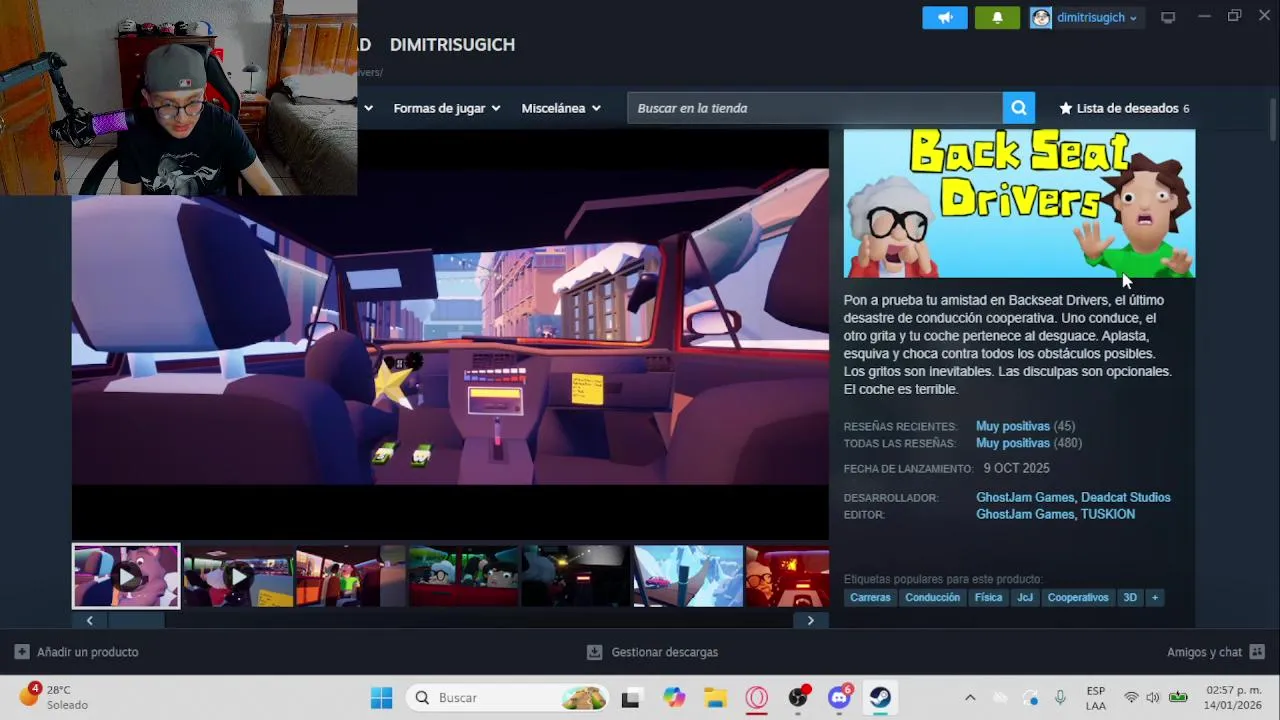1280x720 pixels.
Task: Click the JcJ tag
Action: pos(1025,597)
